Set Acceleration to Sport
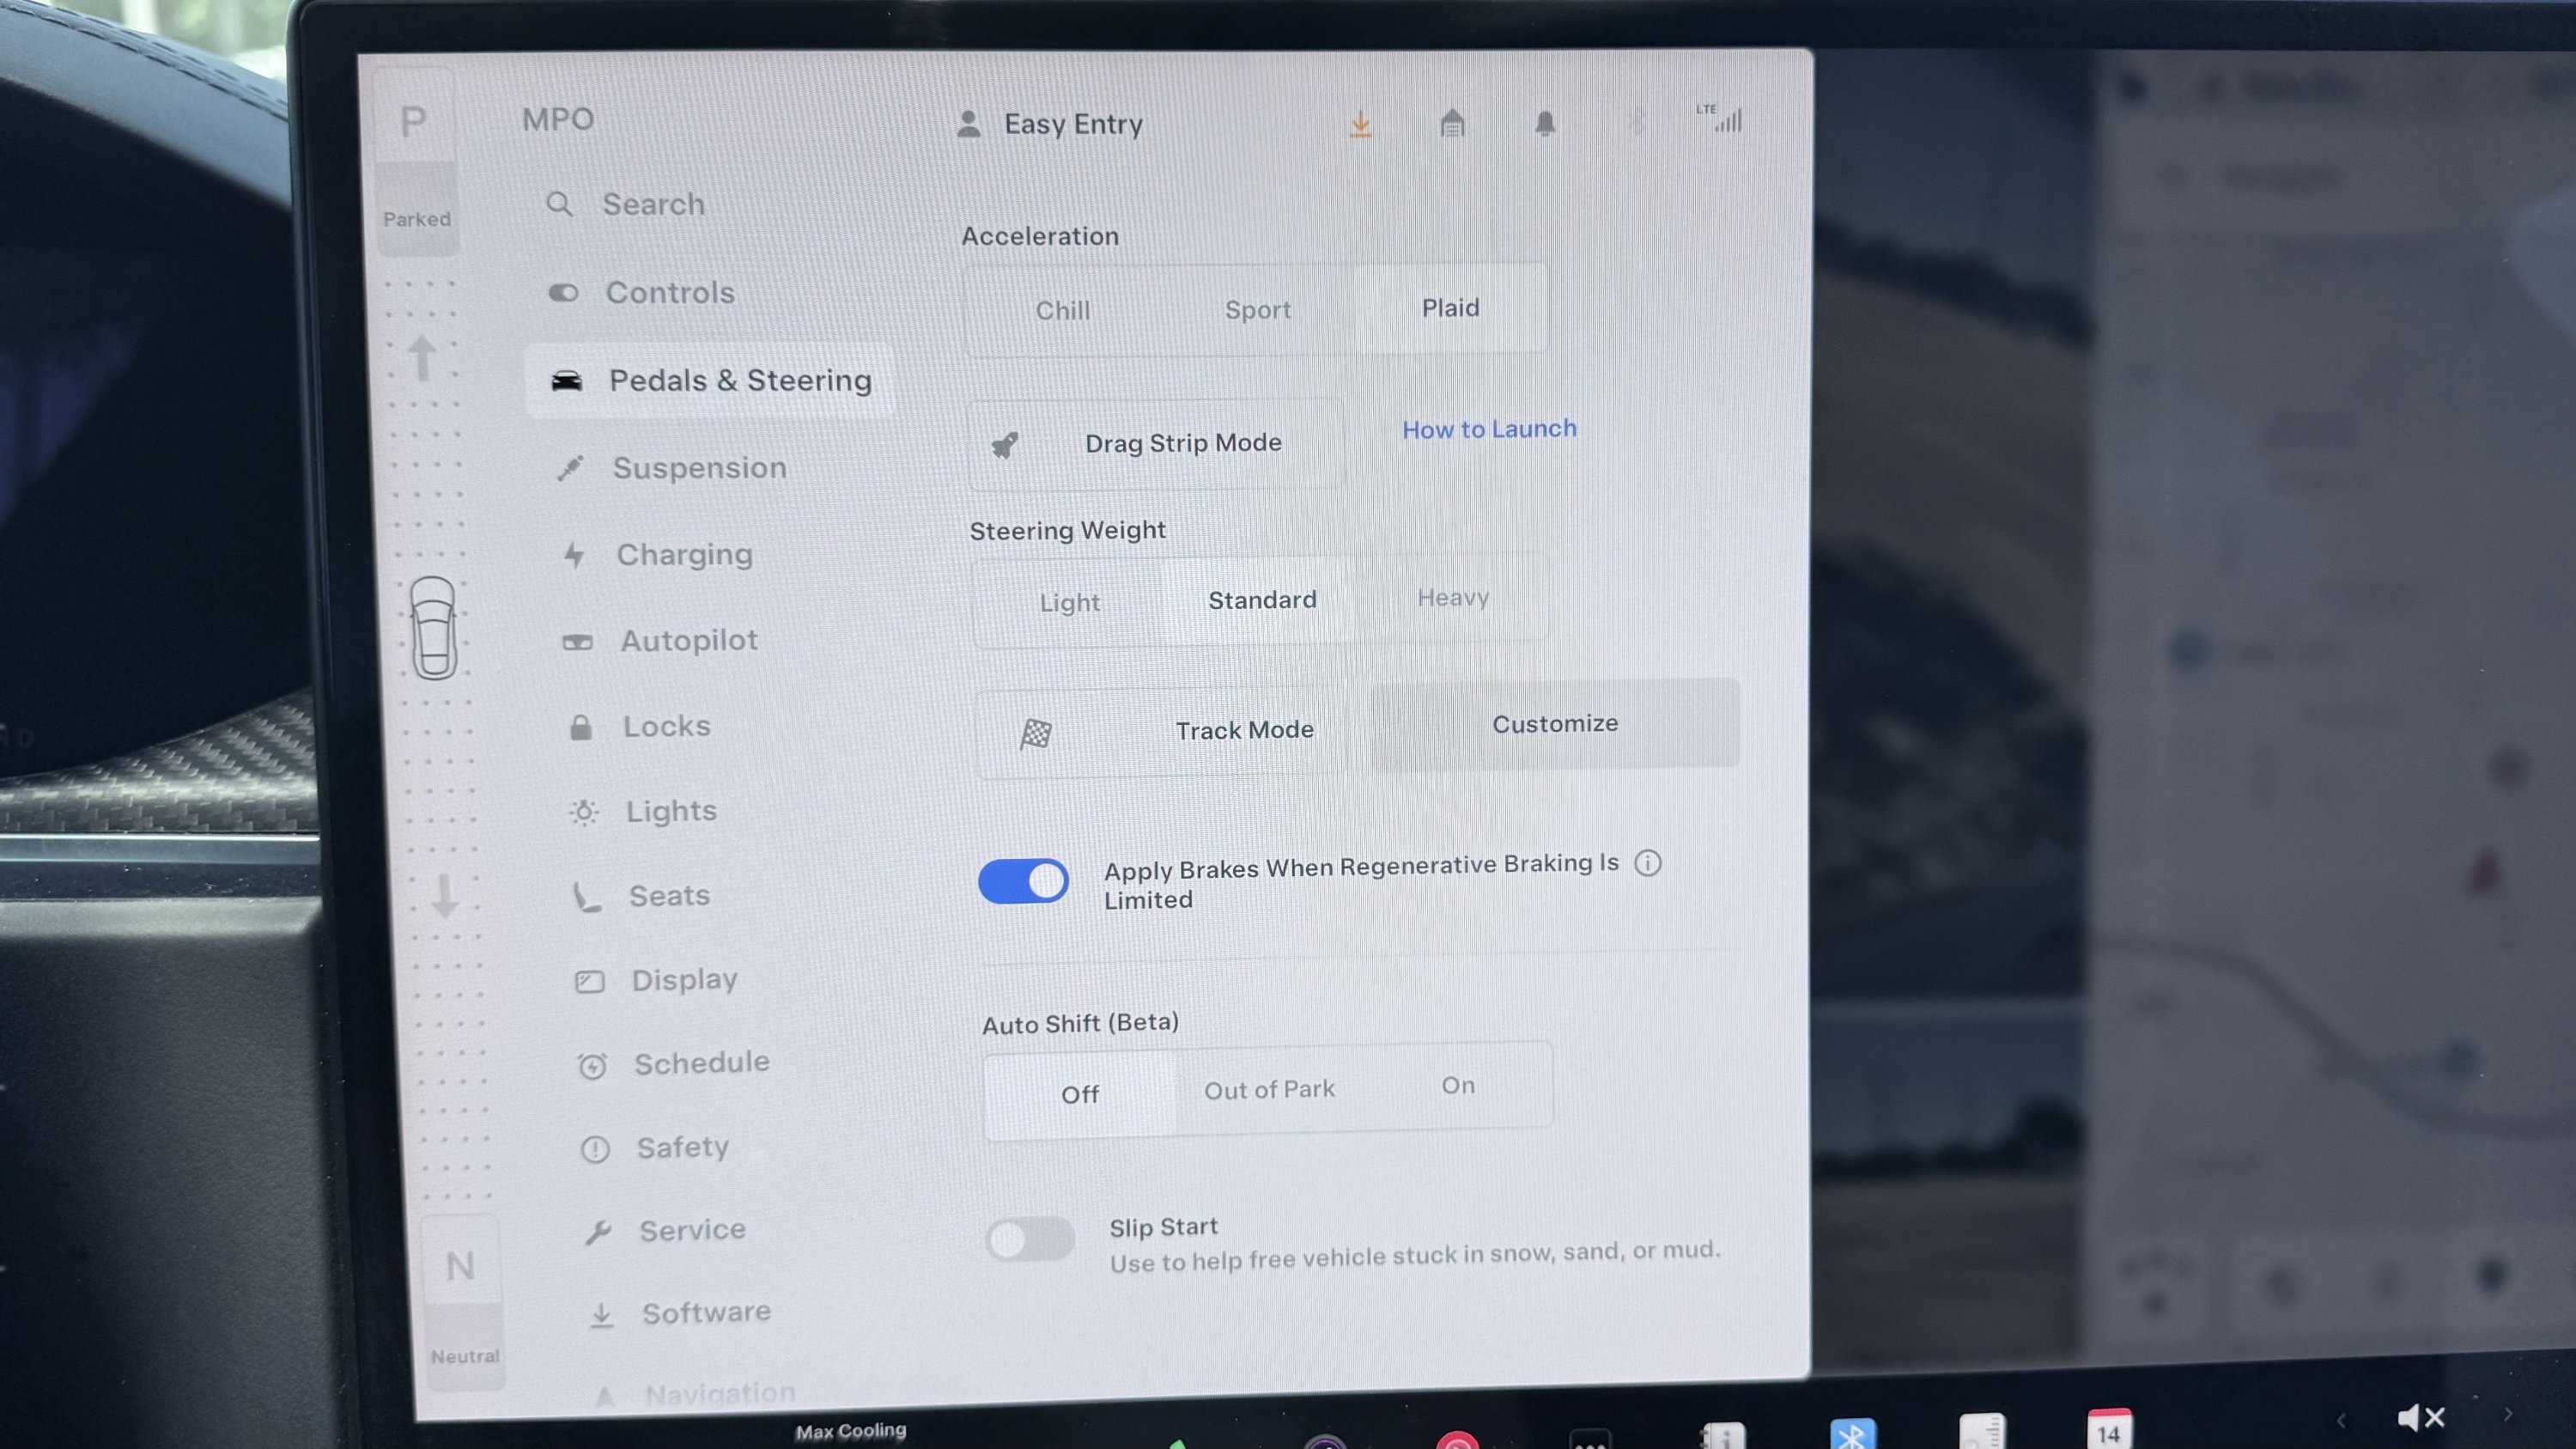The height and width of the screenshot is (1449, 2576). click(1258, 309)
